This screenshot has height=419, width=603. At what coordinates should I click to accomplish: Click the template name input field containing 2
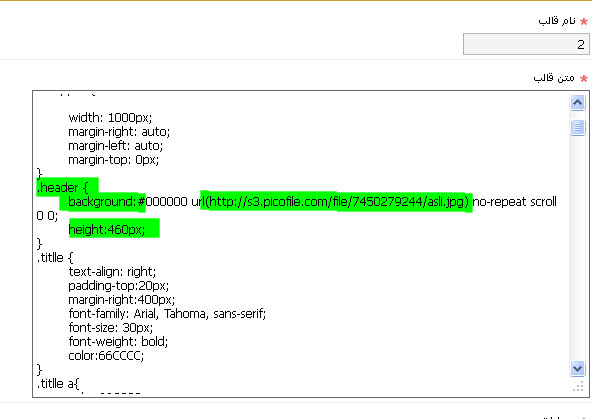tap(526, 44)
